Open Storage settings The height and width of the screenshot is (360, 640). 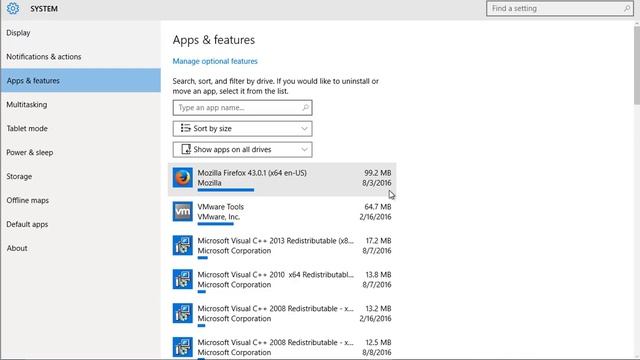tap(81, 176)
